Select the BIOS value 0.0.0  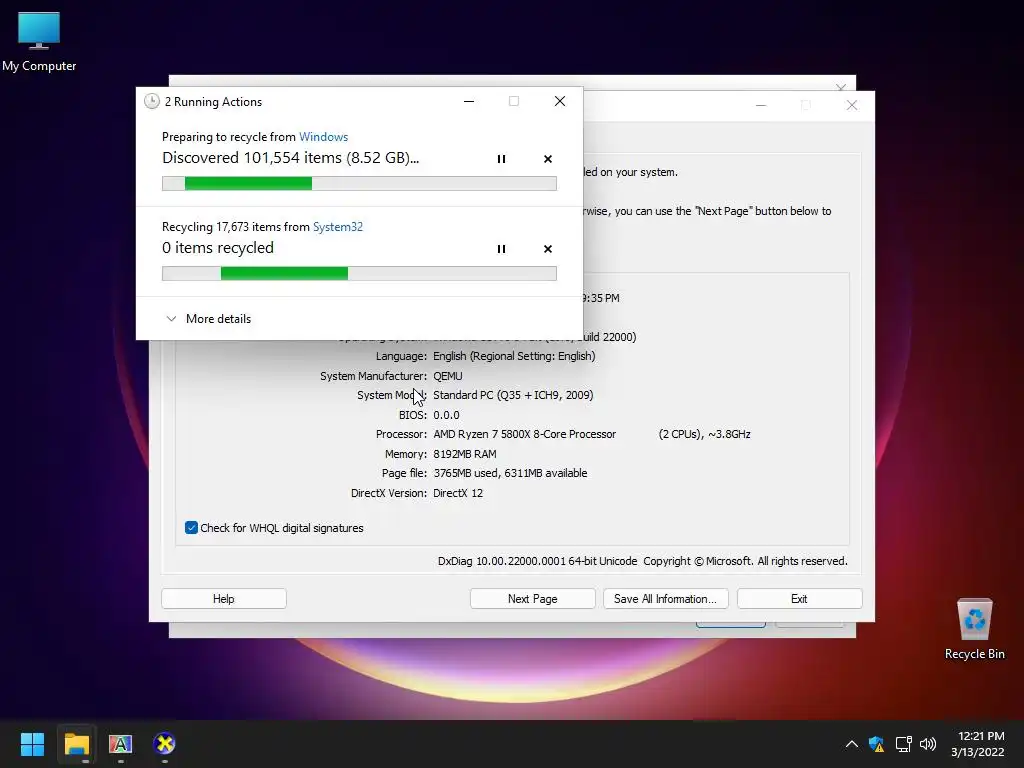click(x=446, y=415)
